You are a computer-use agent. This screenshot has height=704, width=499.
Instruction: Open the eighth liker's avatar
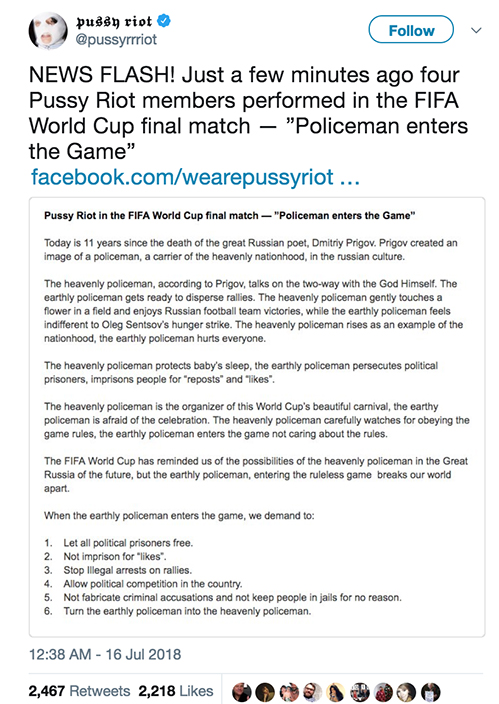pos(407,692)
